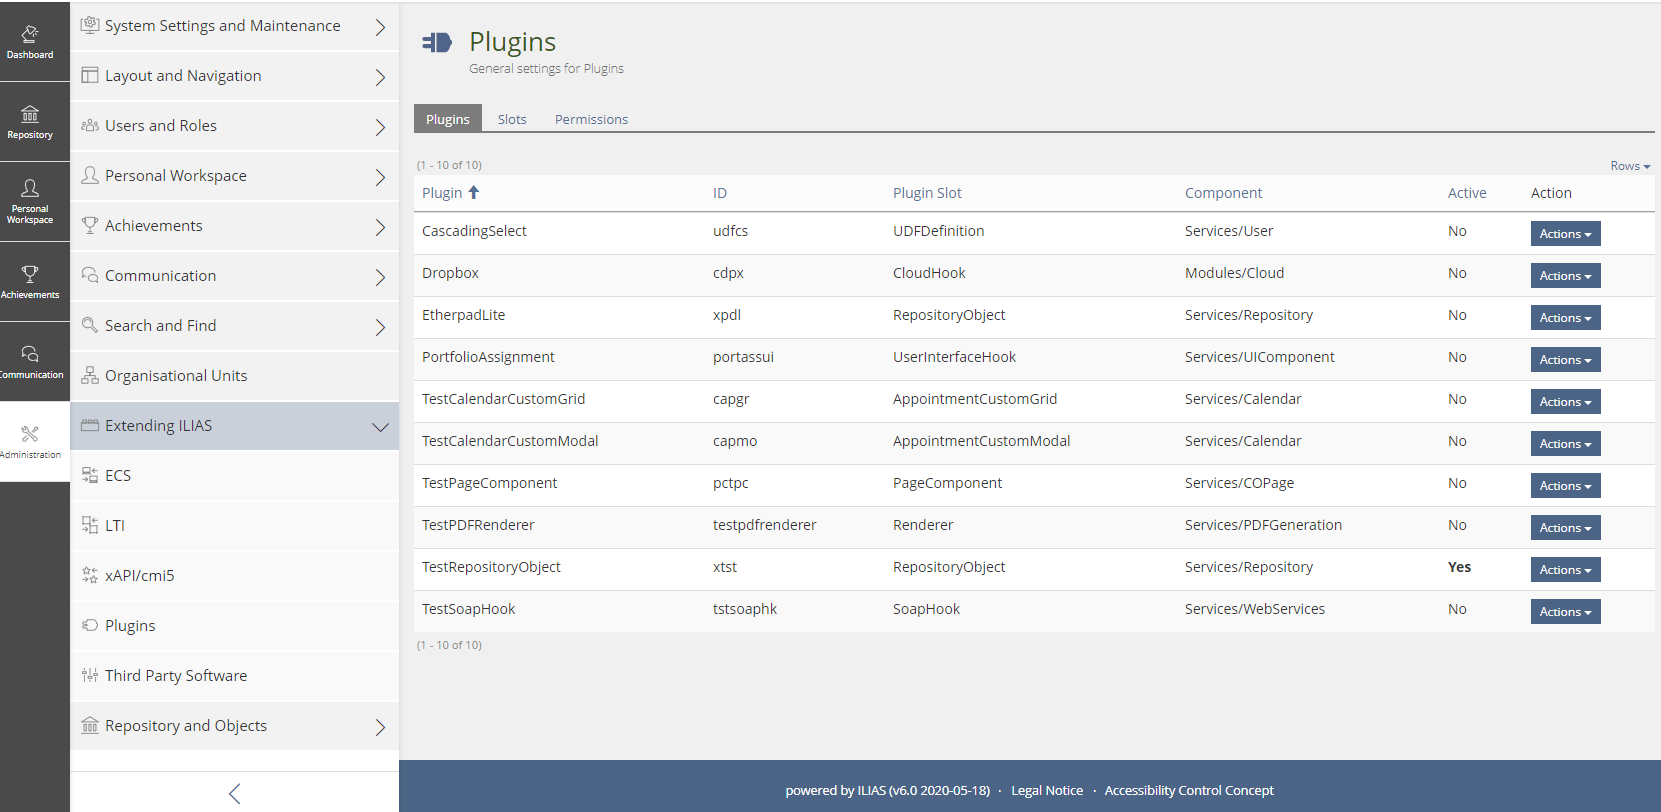
Task: Click the Repository icon in main bar
Action: tap(30, 121)
